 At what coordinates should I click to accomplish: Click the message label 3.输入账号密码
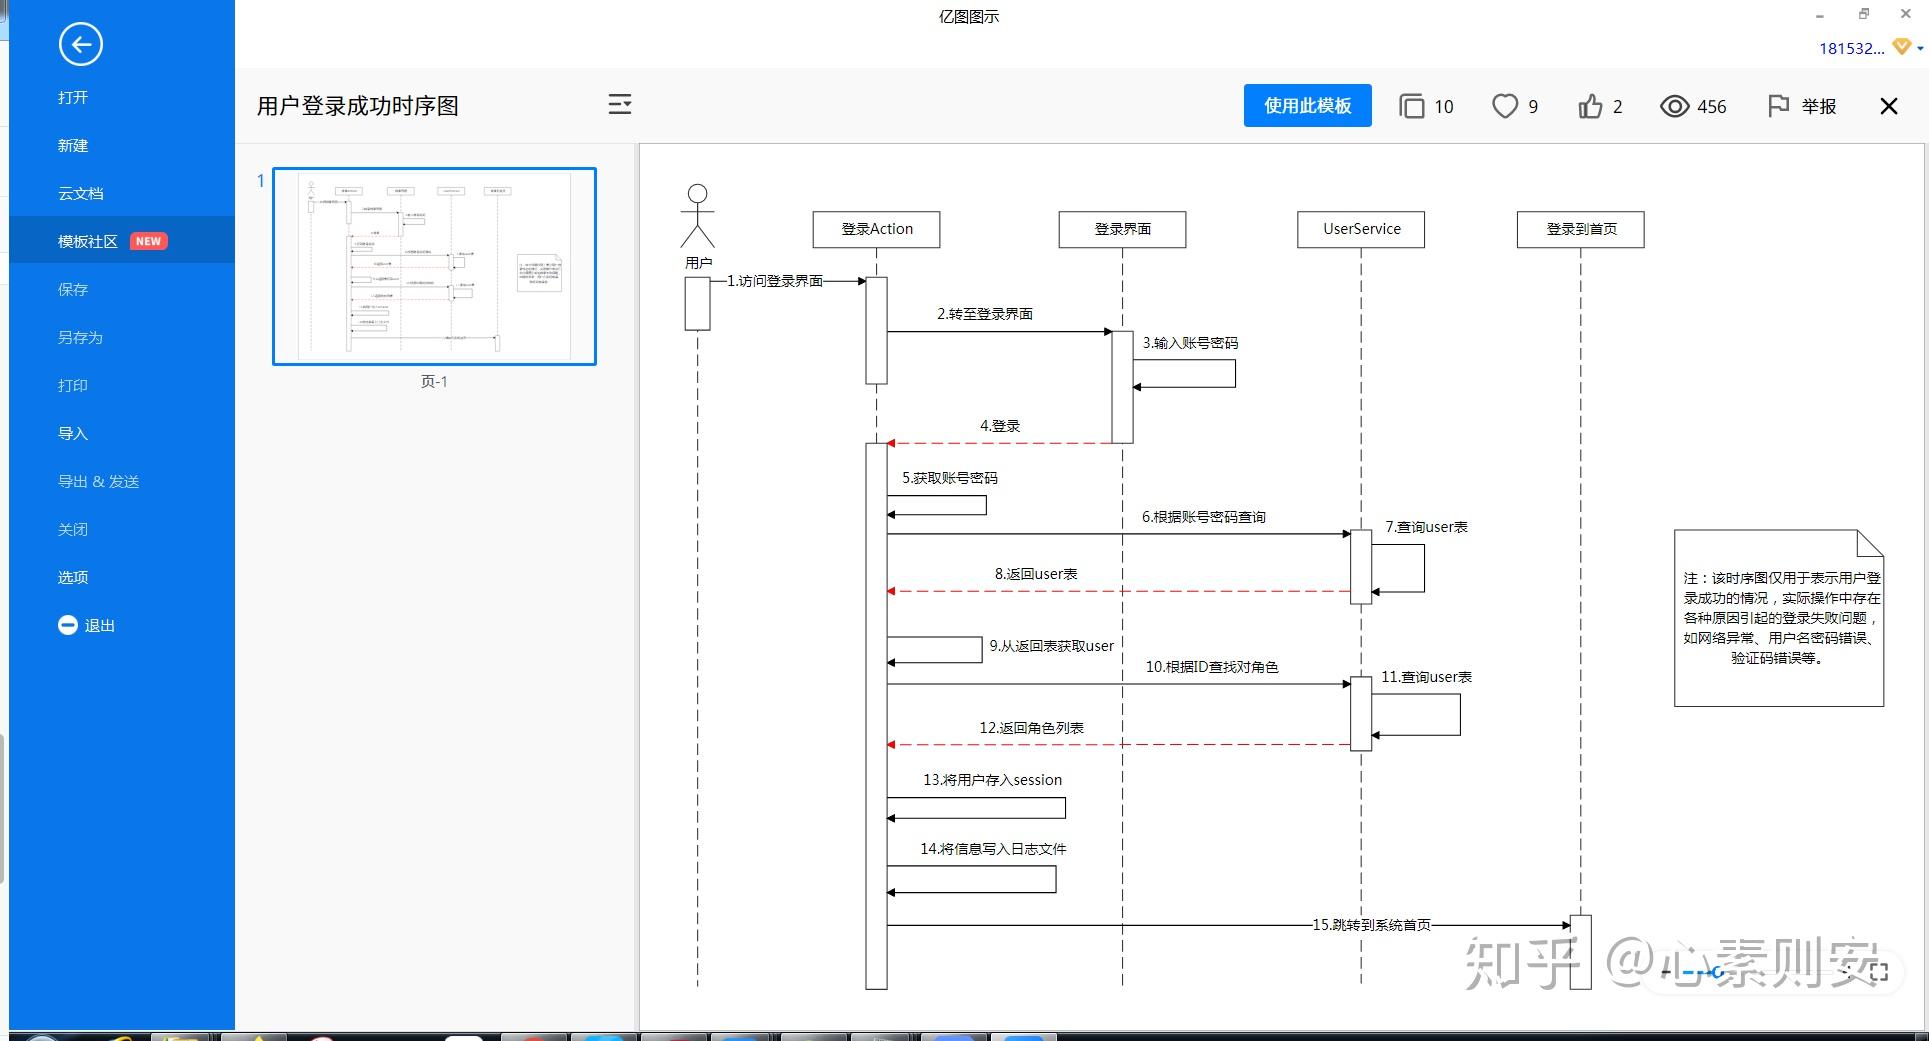click(x=1190, y=343)
